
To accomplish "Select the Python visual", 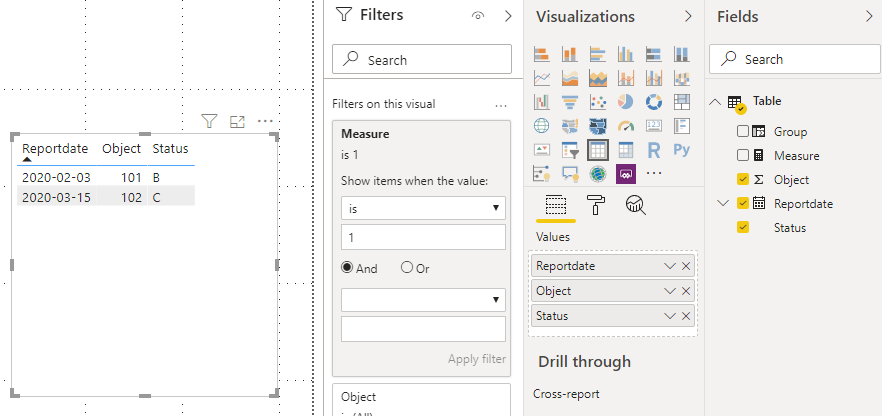I will point(682,150).
